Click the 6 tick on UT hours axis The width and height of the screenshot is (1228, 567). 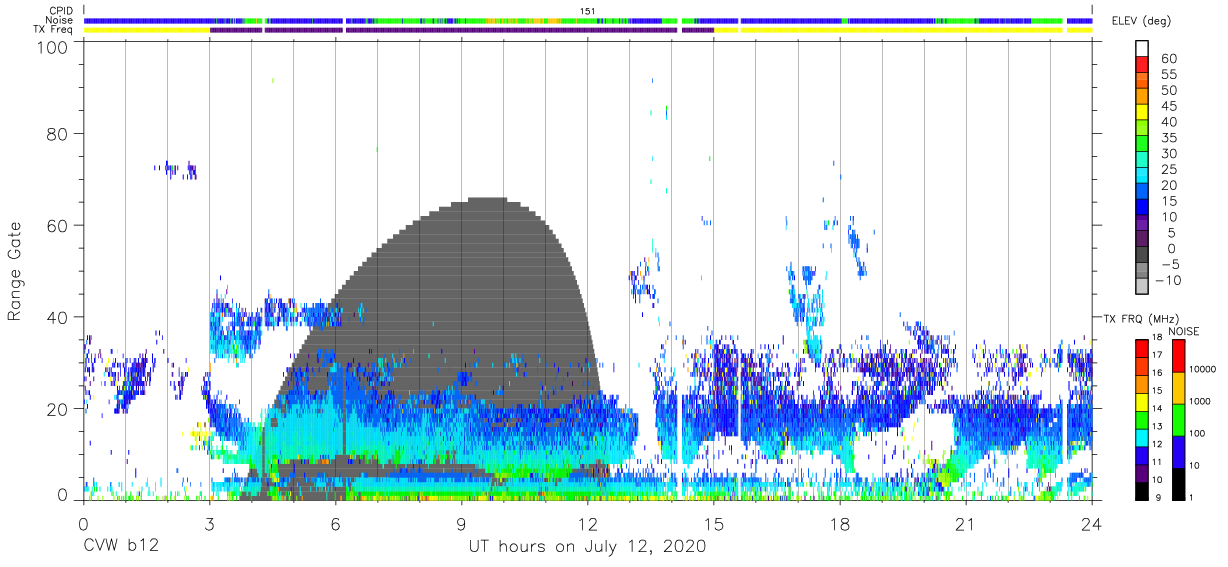[335, 523]
